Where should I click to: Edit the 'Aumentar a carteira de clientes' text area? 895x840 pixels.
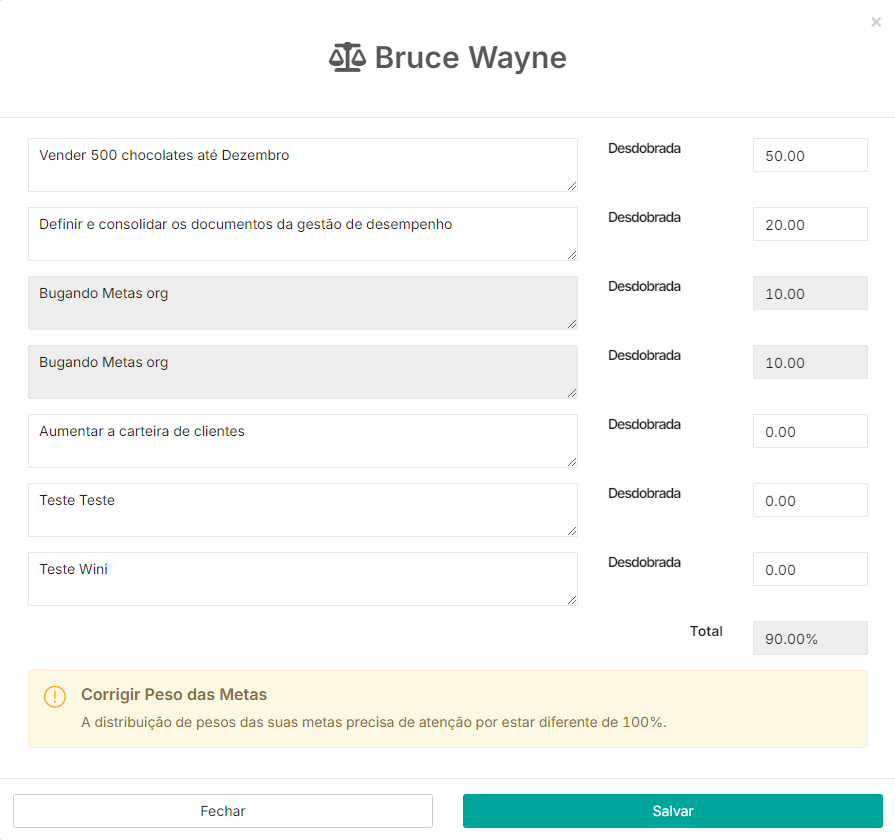click(x=303, y=441)
